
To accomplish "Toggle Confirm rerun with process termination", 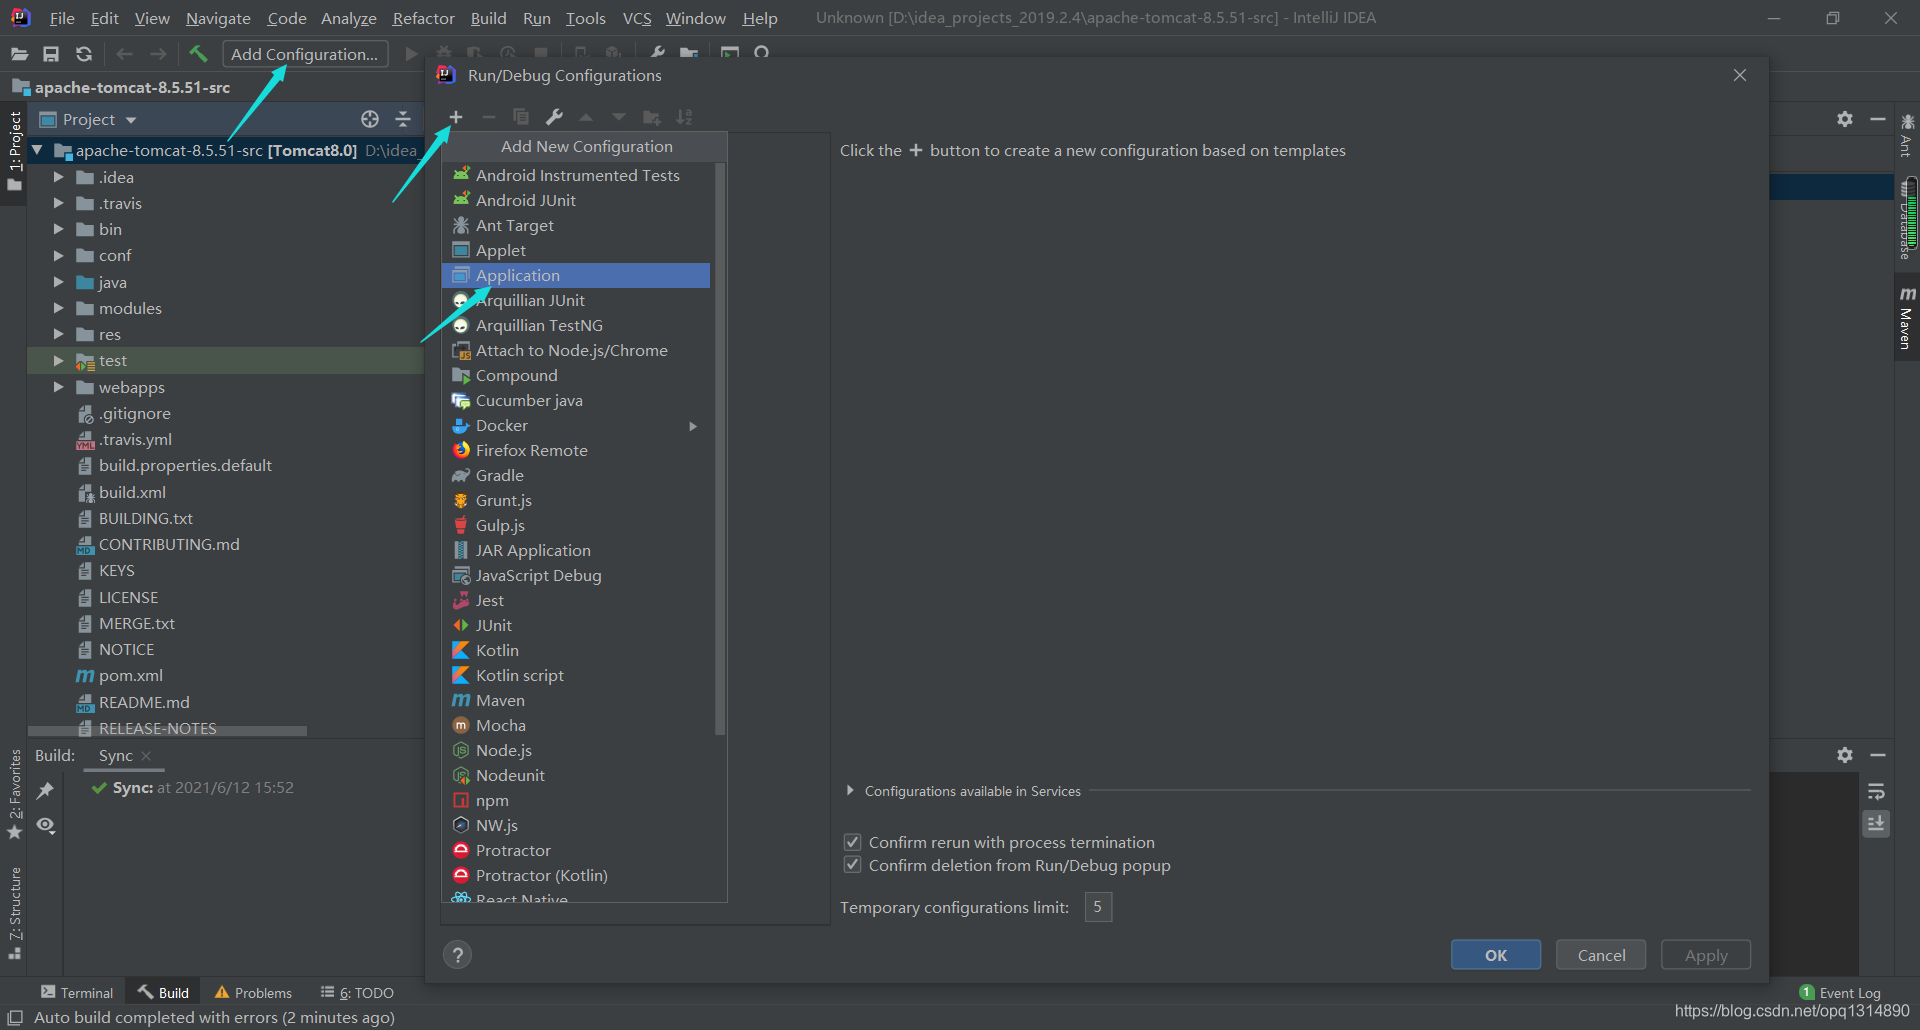I will tap(853, 842).
